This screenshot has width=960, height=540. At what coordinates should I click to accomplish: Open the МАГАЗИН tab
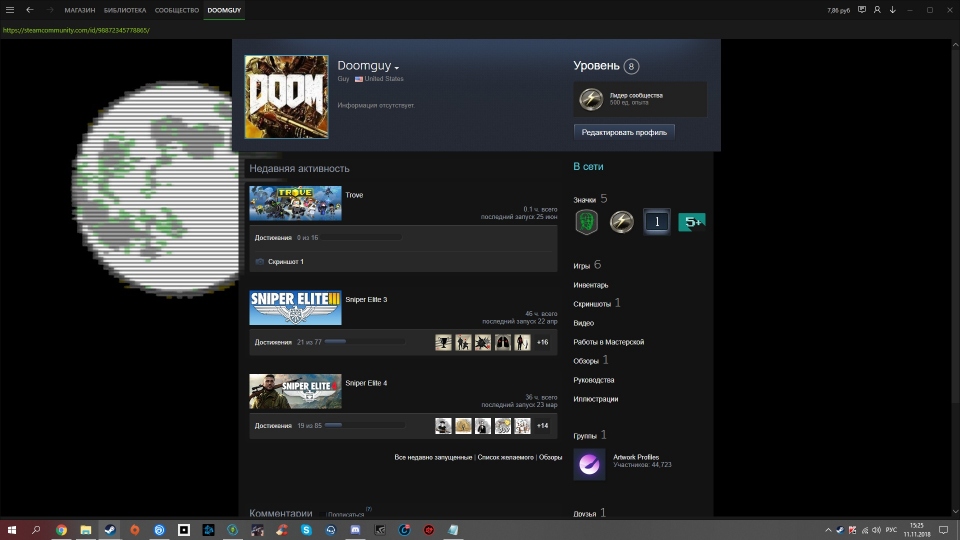pos(80,10)
